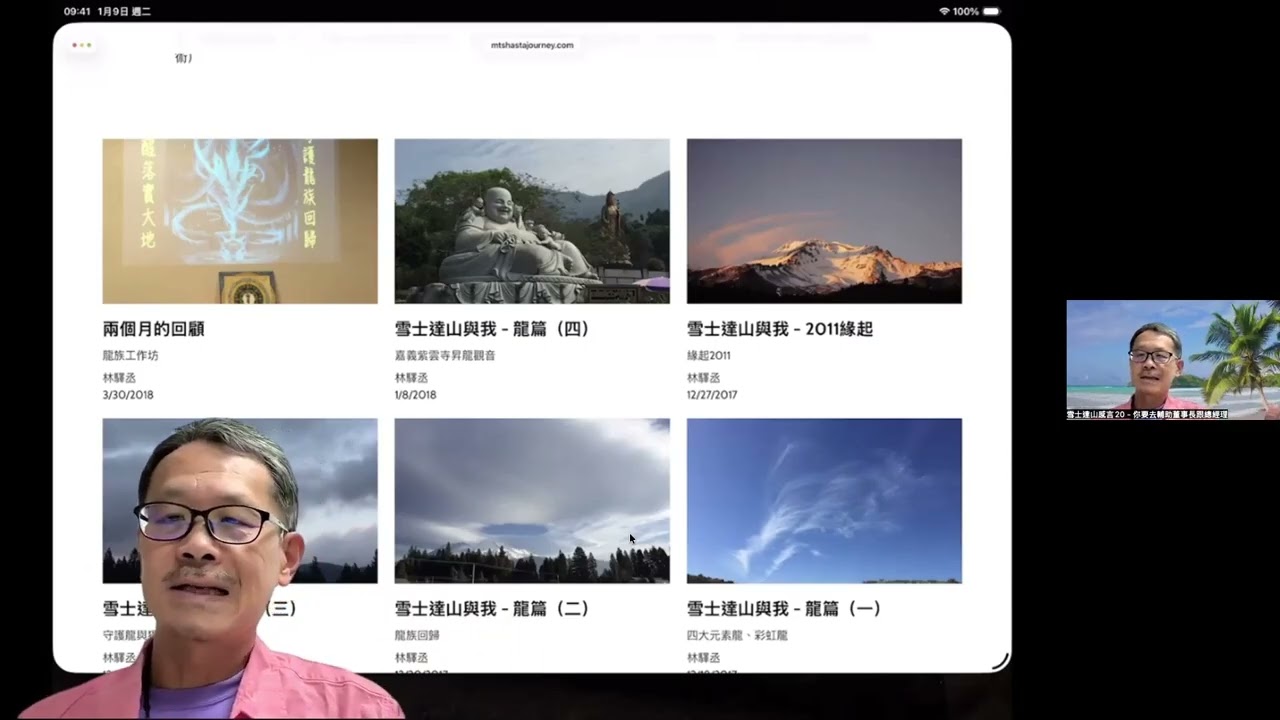Open 雪士達山與我 - 龍篇（二）post
This screenshot has height=720, width=1280.
(492, 609)
